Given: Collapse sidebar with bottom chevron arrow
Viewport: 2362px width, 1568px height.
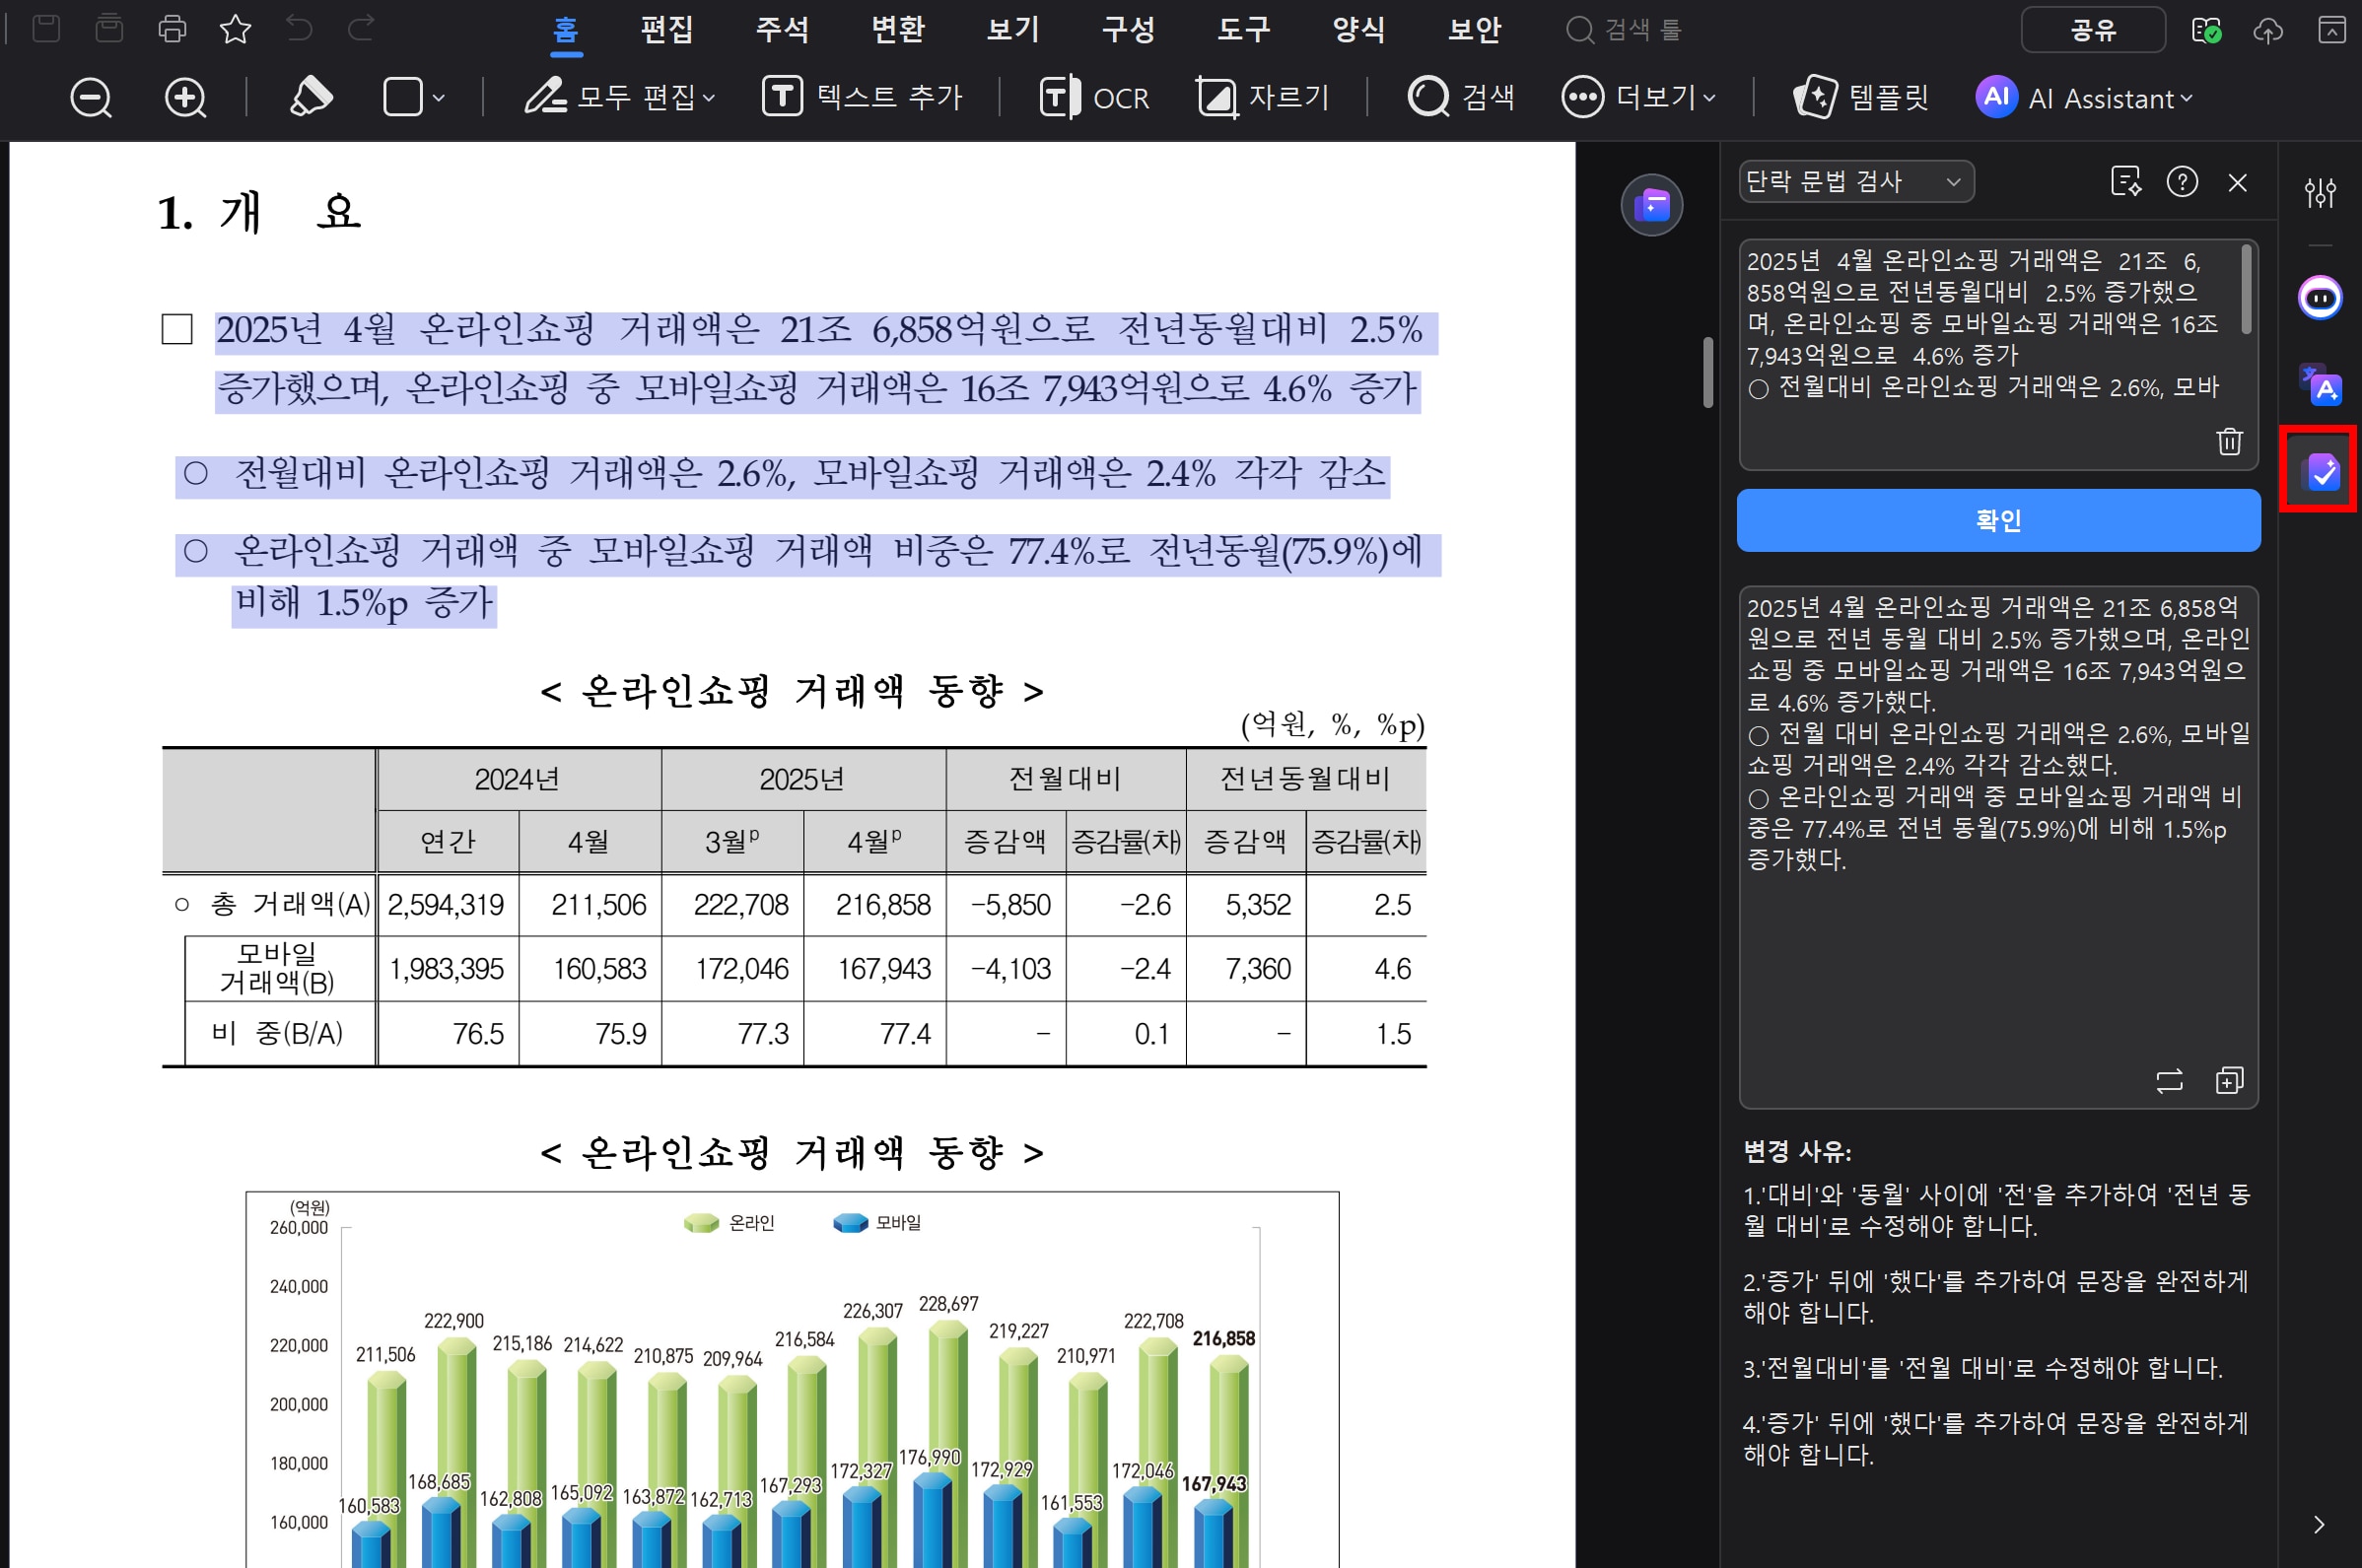Looking at the screenshot, I should tap(2319, 1524).
